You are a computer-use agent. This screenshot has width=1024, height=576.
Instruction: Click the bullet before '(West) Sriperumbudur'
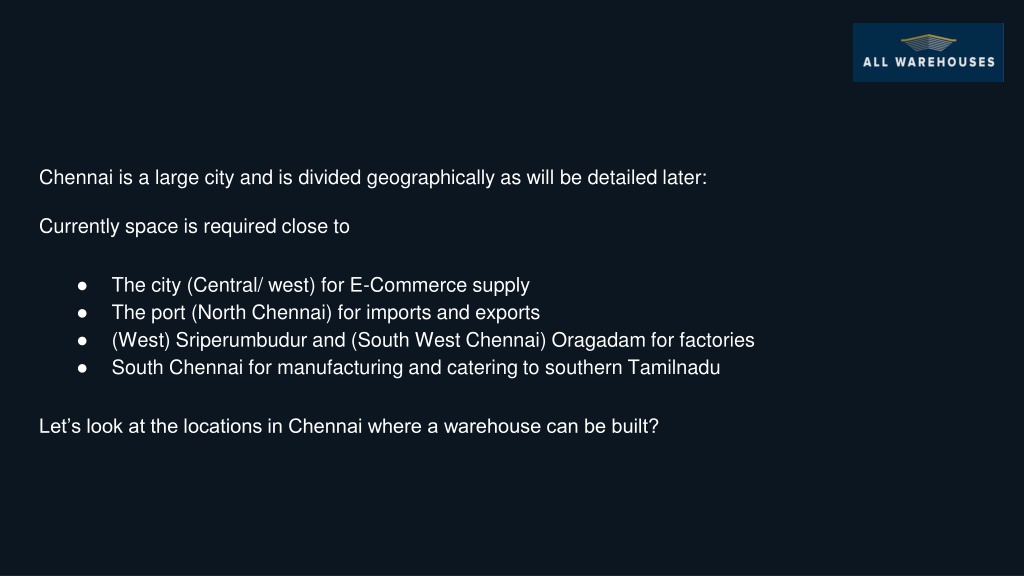82,341
